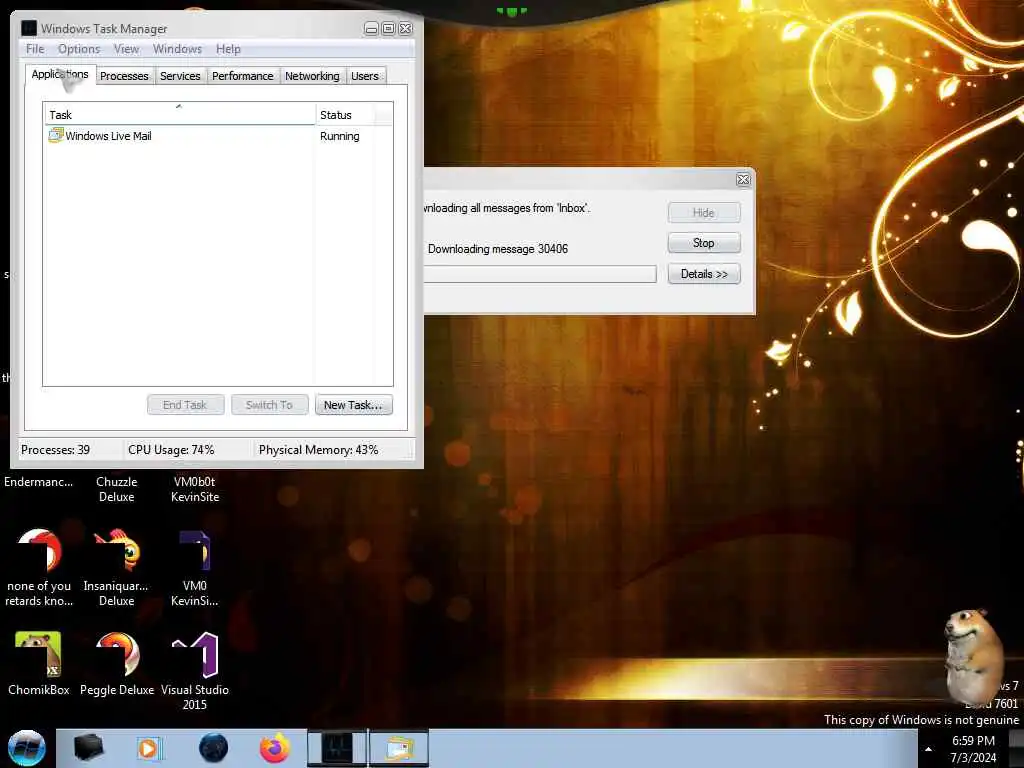Viewport: 1024px width, 768px height.
Task: Switch to the Users tab
Action: tap(364, 76)
